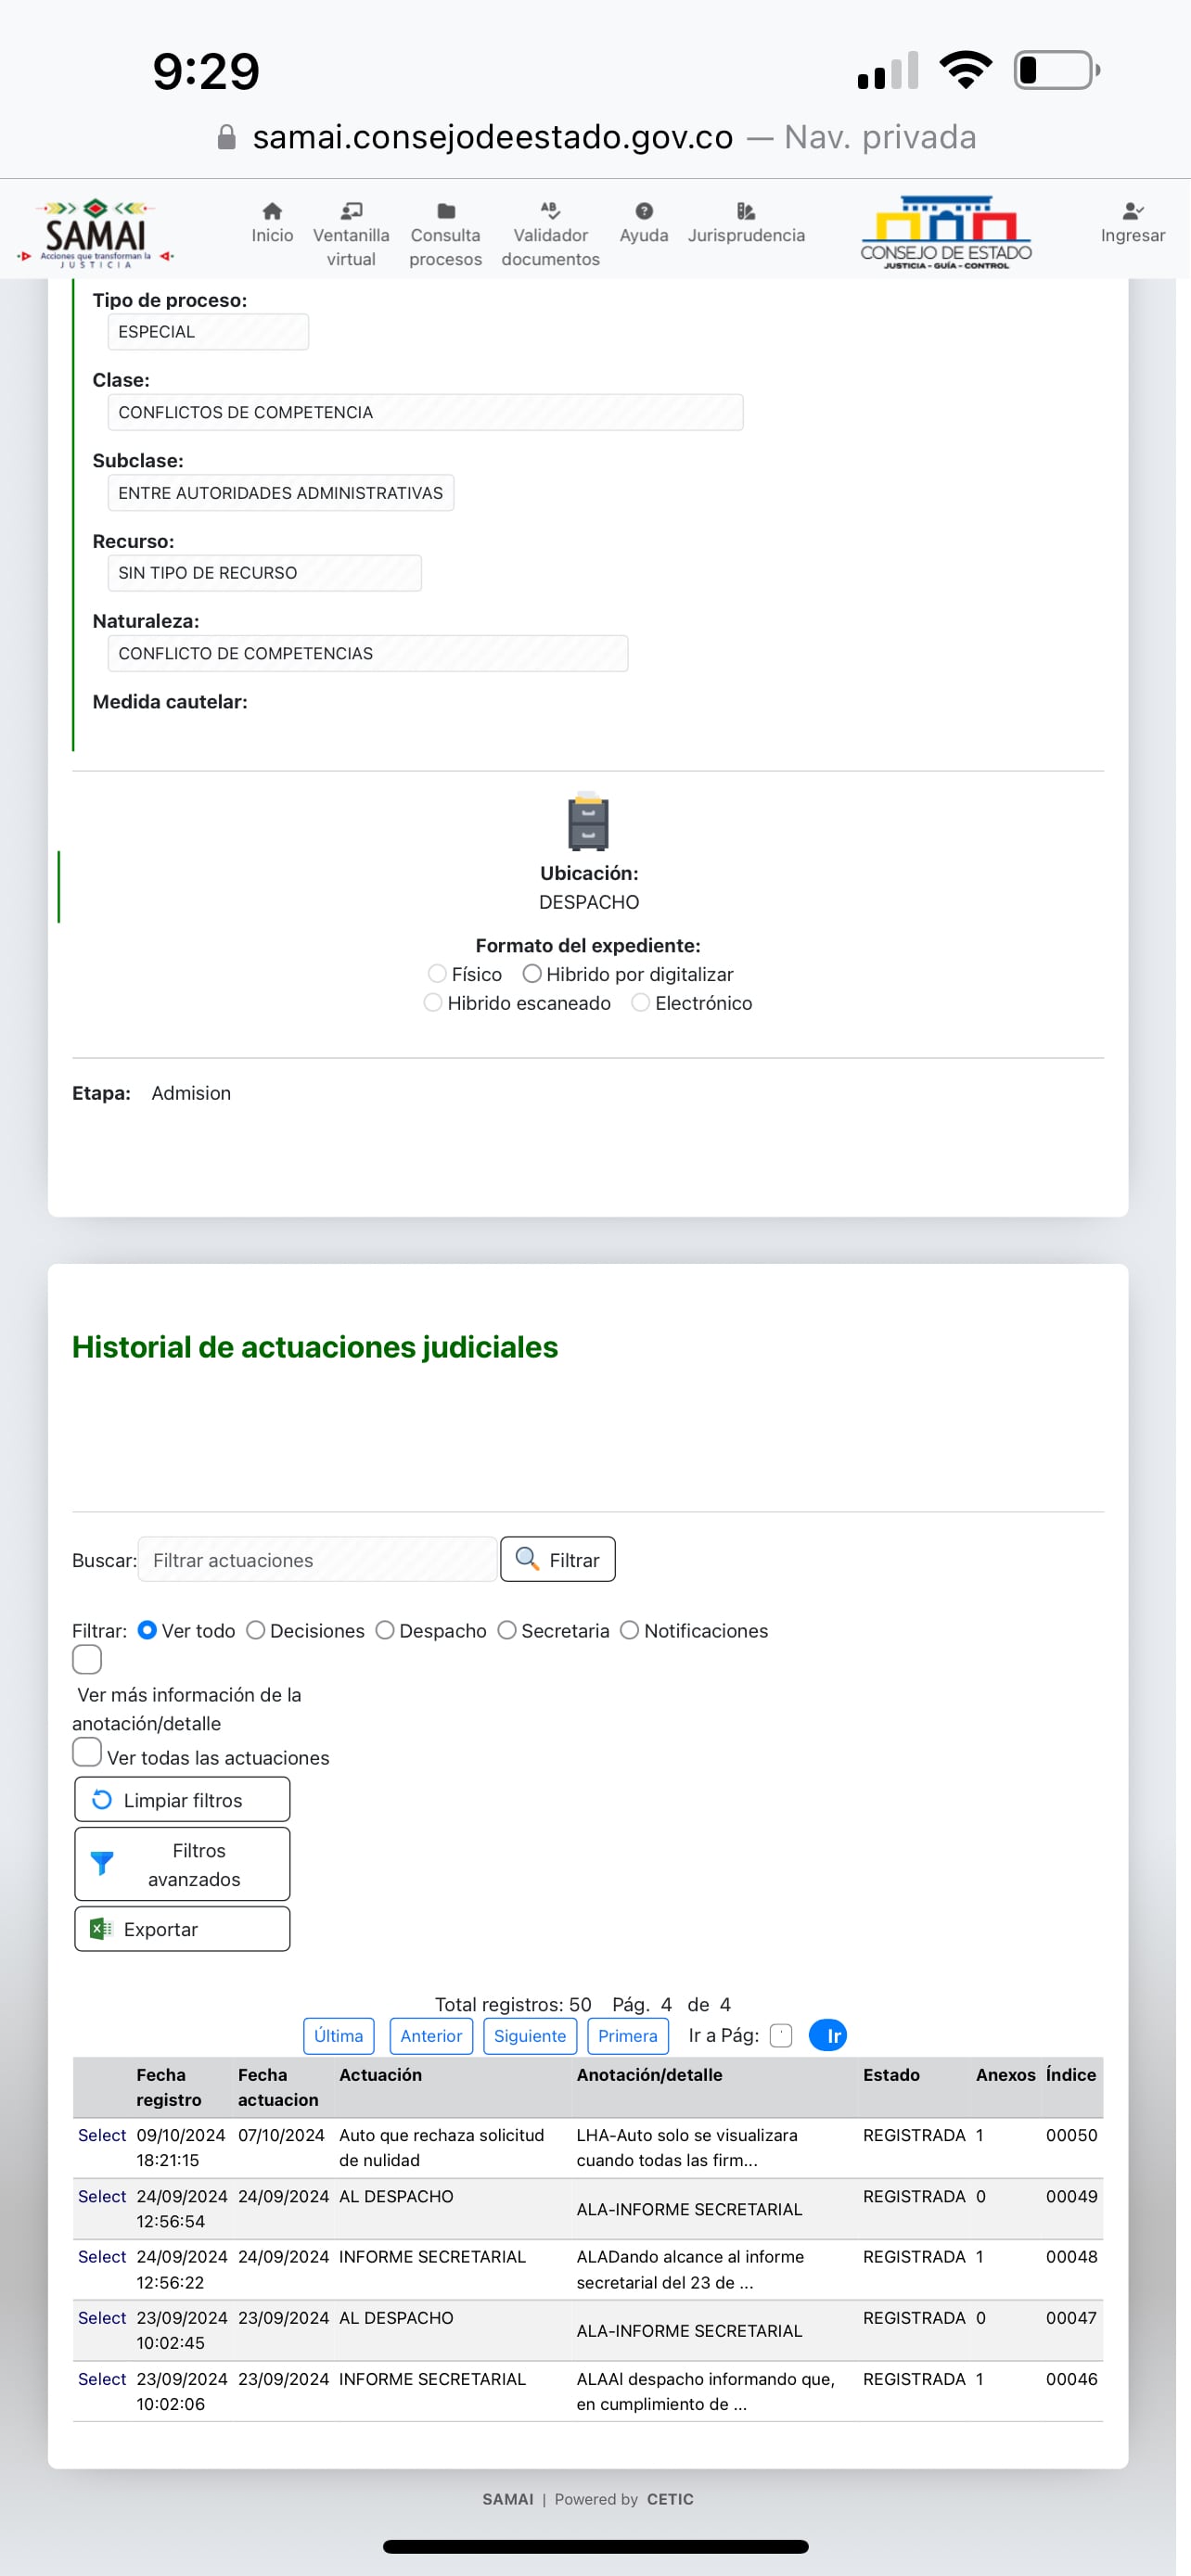Go to the Anterior page
The height and width of the screenshot is (2576, 1191).
[431, 2035]
